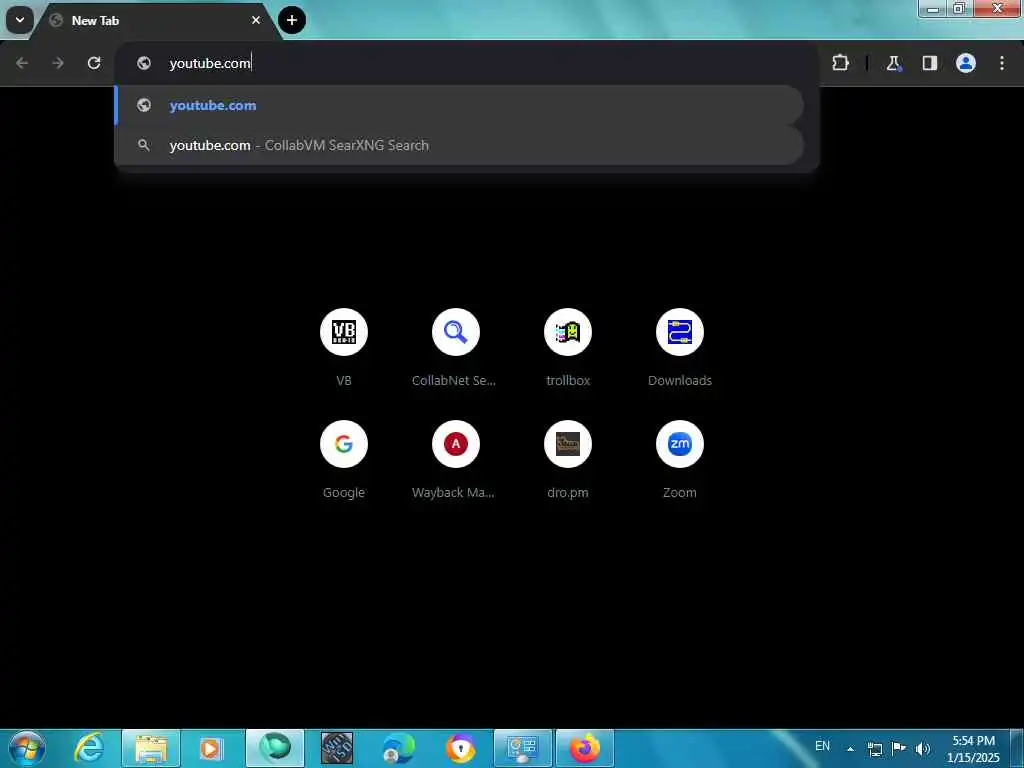Open the volume speaker icon
The width and height of the screenshot is (1024, 768).
point(923,749)
